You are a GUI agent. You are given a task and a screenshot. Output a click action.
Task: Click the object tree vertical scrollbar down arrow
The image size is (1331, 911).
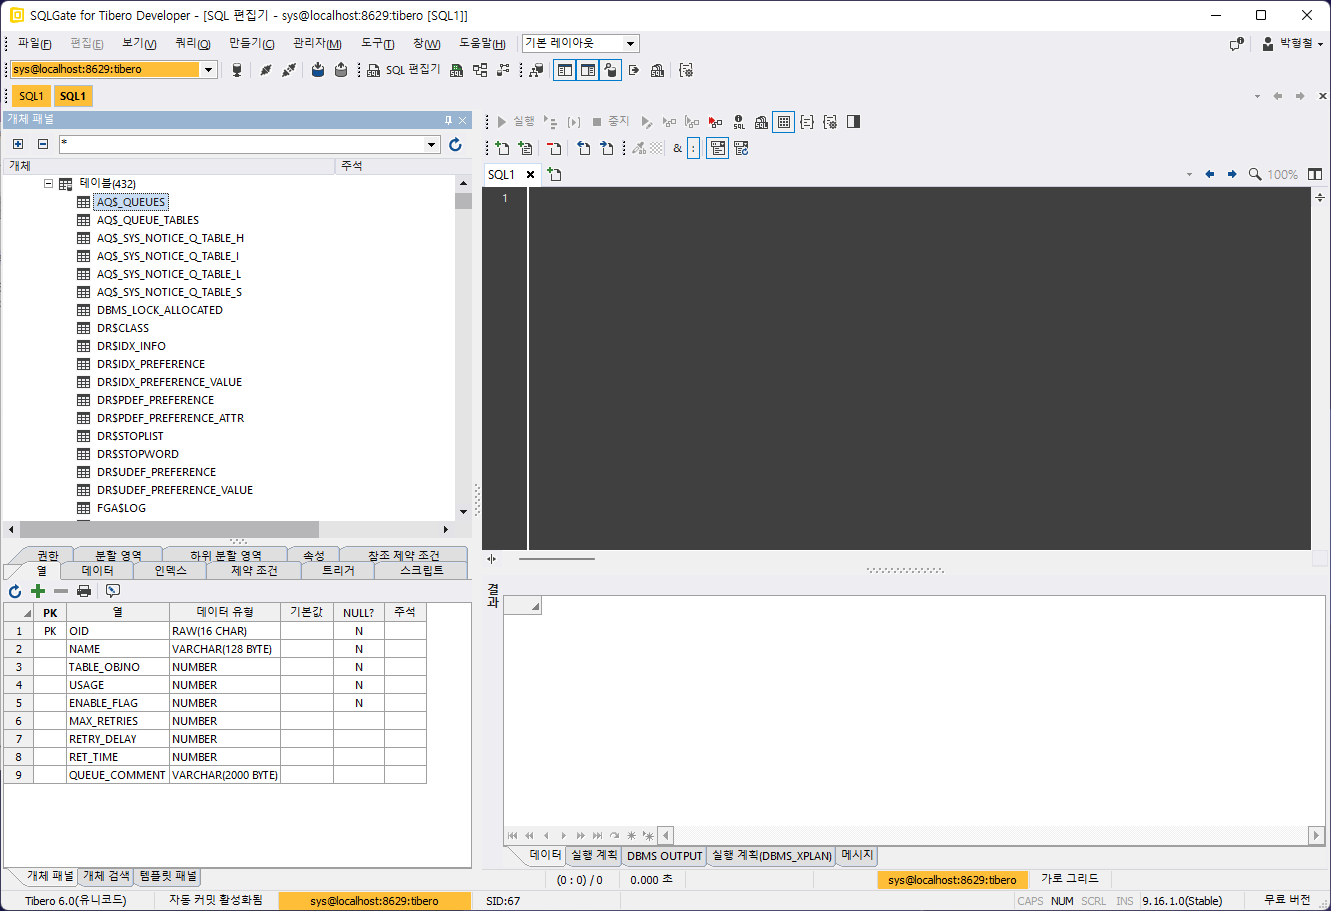point(463,512)
